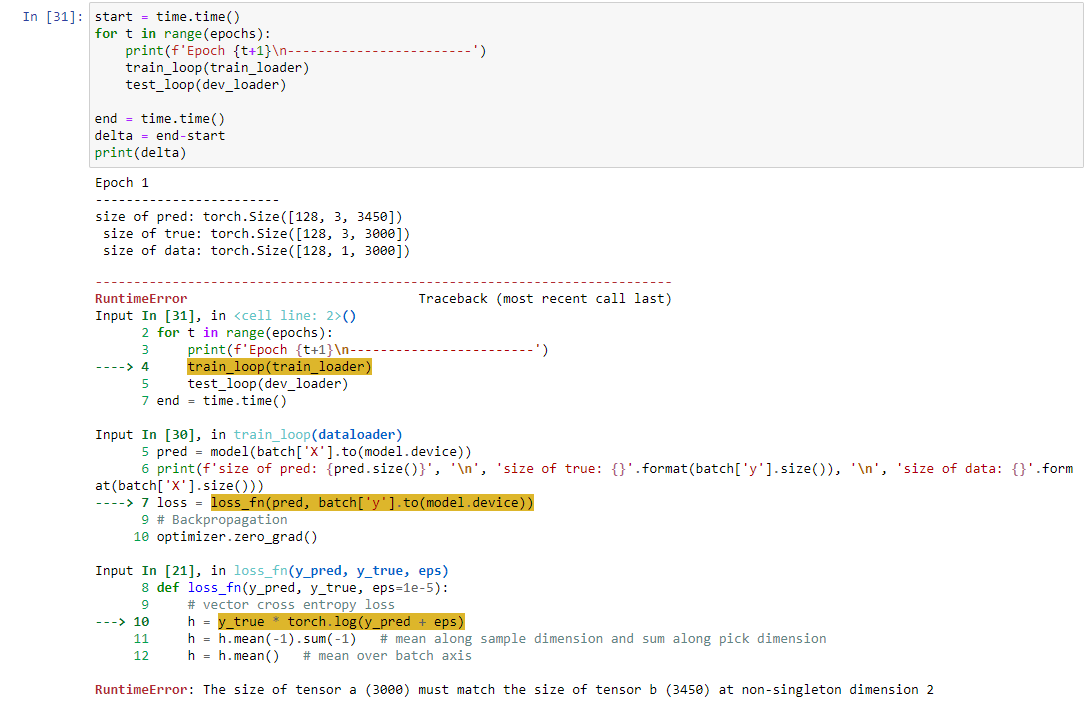
Task: Click the 'delta = end-start' code line
Action: [159, 136]
